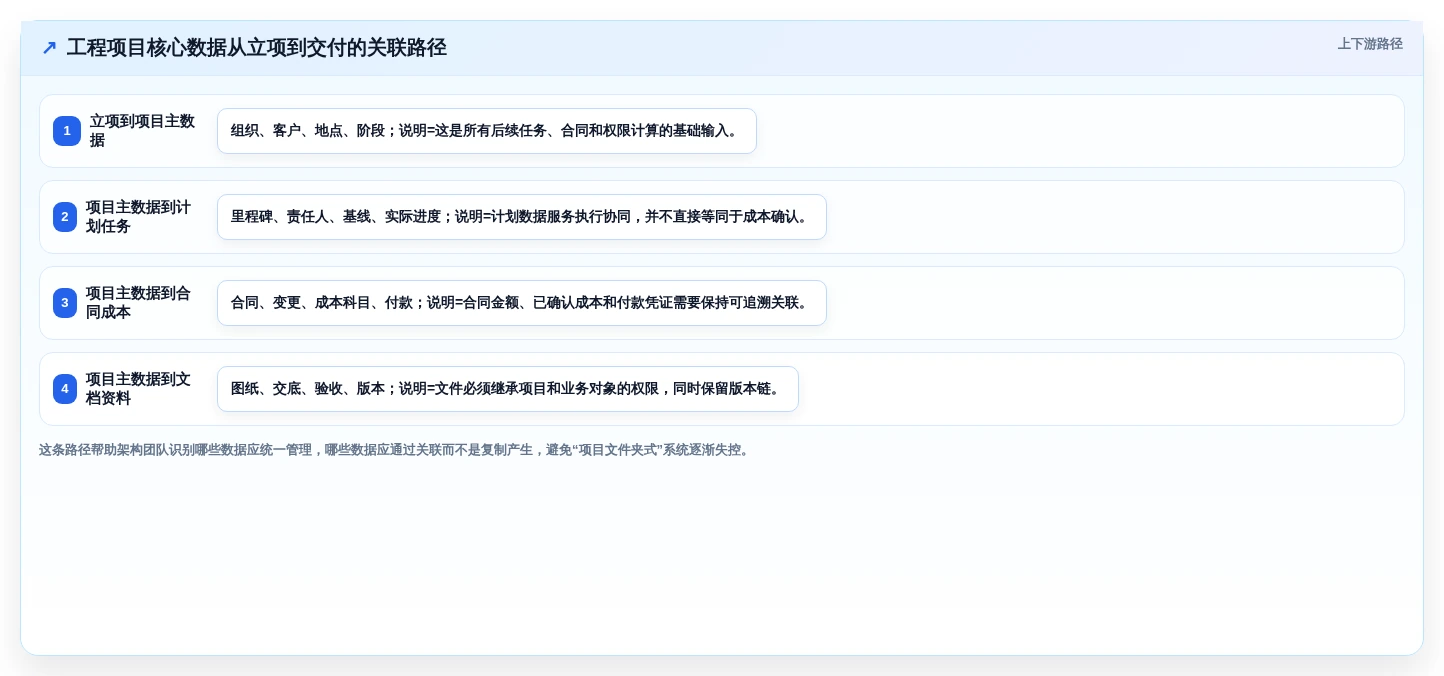
Task: Click the 里程碑、责任人、基线 description box
Action: [x=522, y=217]
